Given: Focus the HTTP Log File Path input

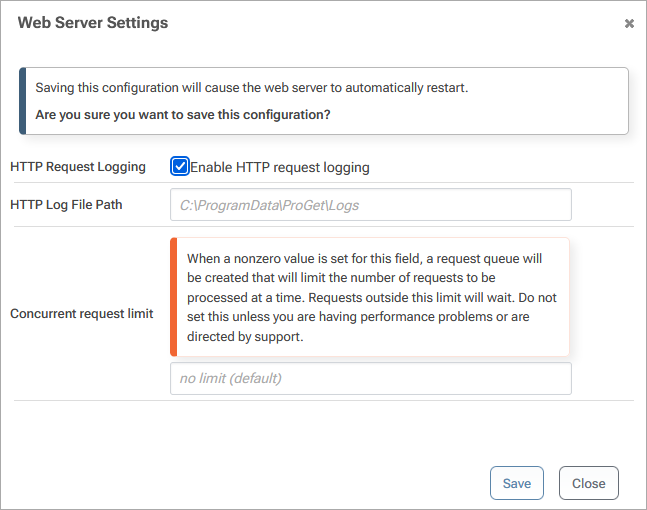Looking at the screenshot, I should pos(371,205).
